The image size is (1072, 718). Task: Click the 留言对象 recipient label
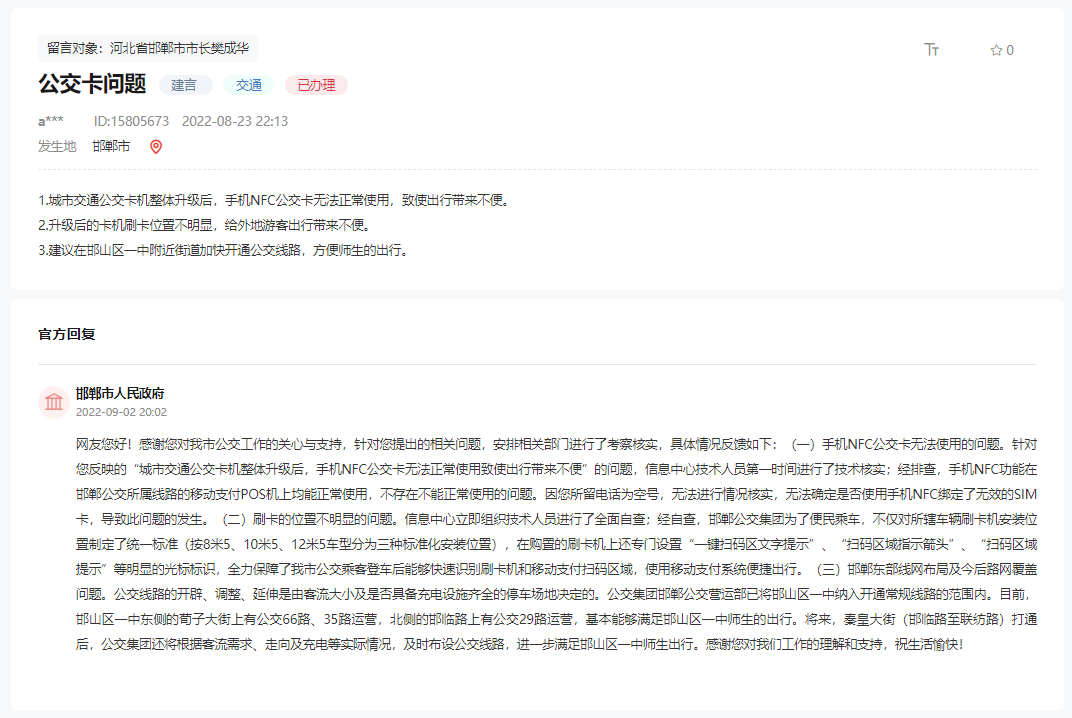click(148, 48)
